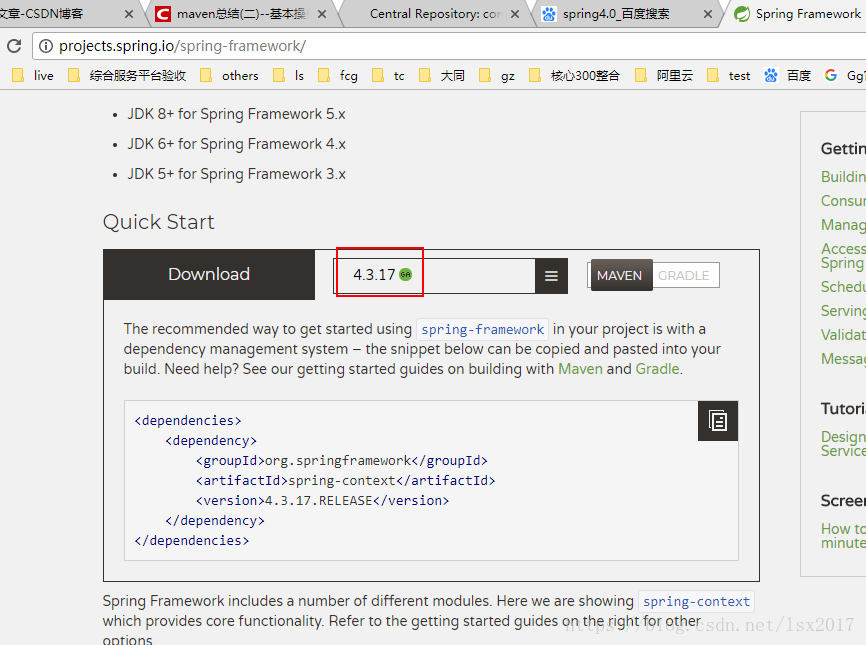The image size is (866, 645).
Task: Open the Scheduling sidebar guide link
Action: coord(843,287)
